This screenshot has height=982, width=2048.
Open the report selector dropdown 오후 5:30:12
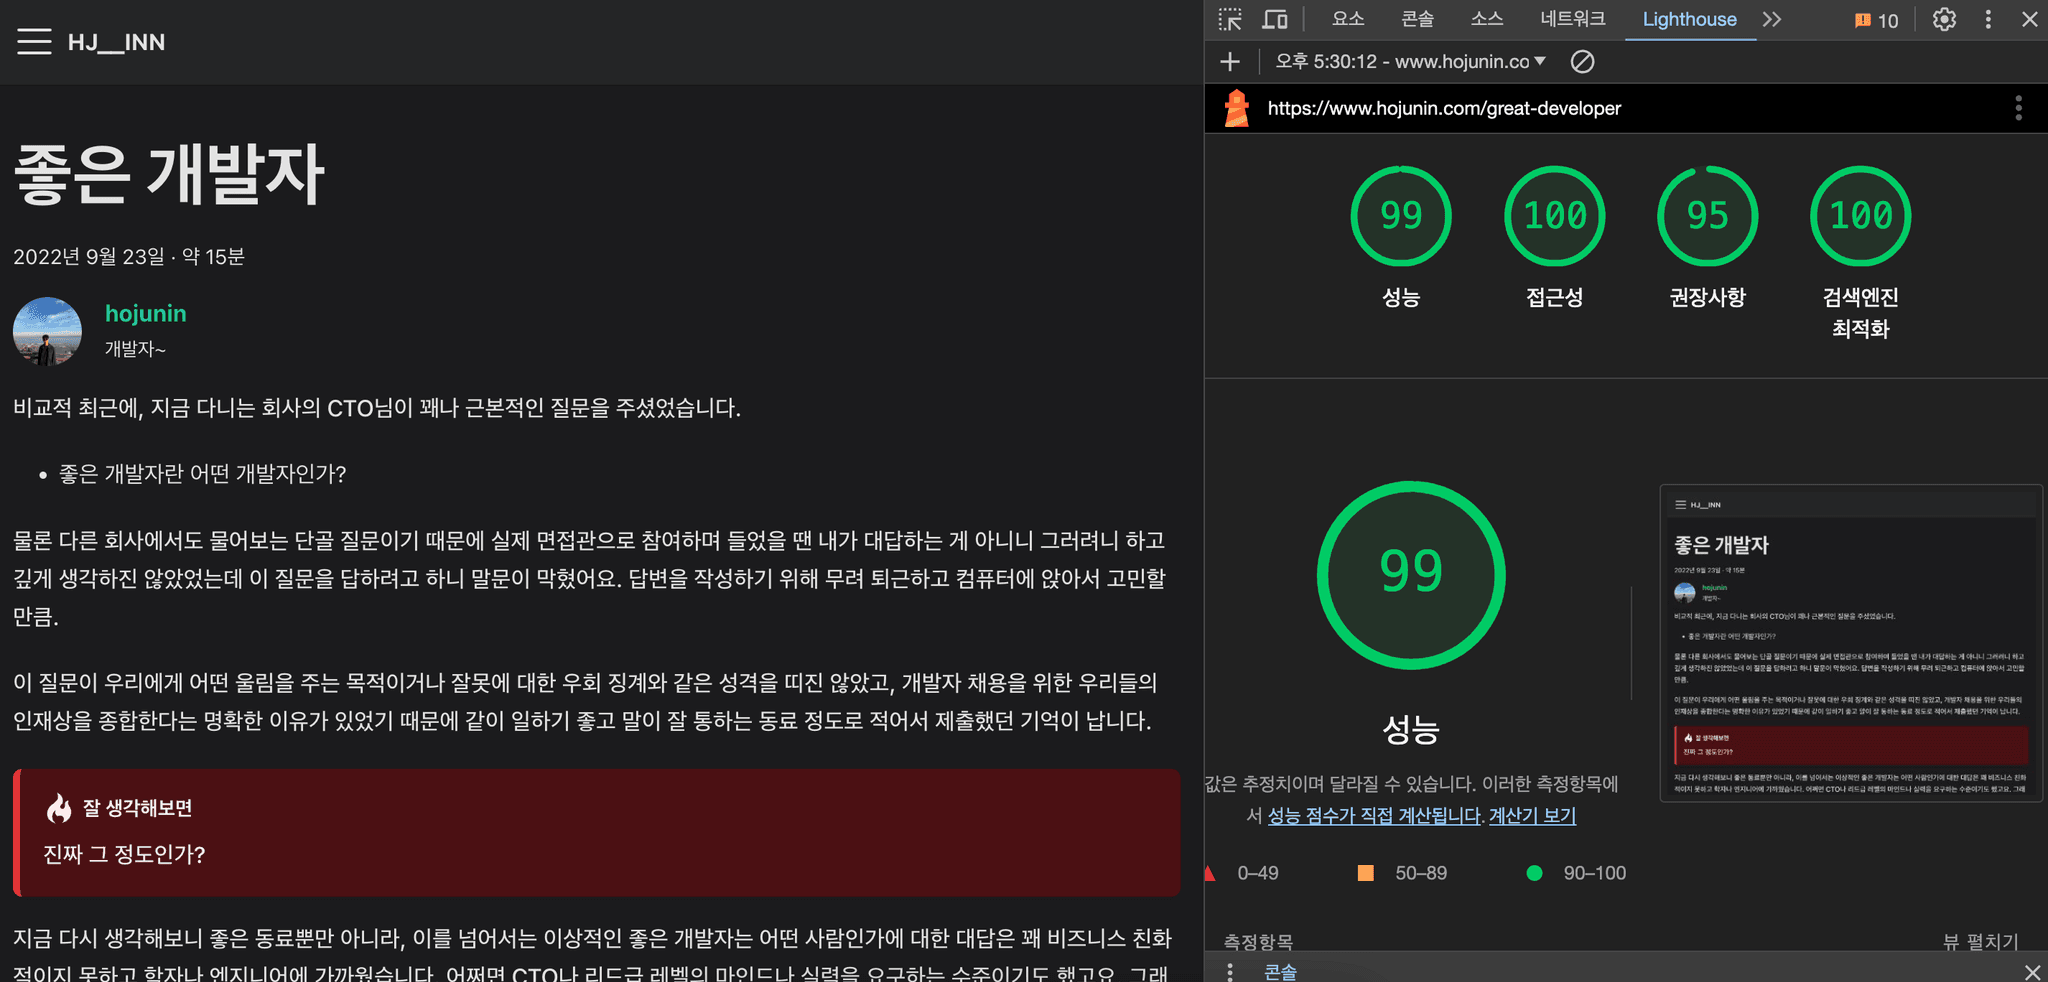[x=1411, y=62]
